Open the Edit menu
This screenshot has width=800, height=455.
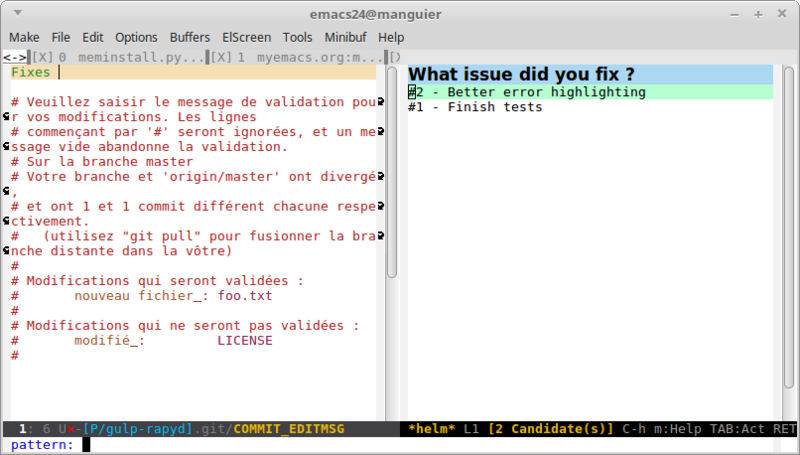(x=92, y=37)
